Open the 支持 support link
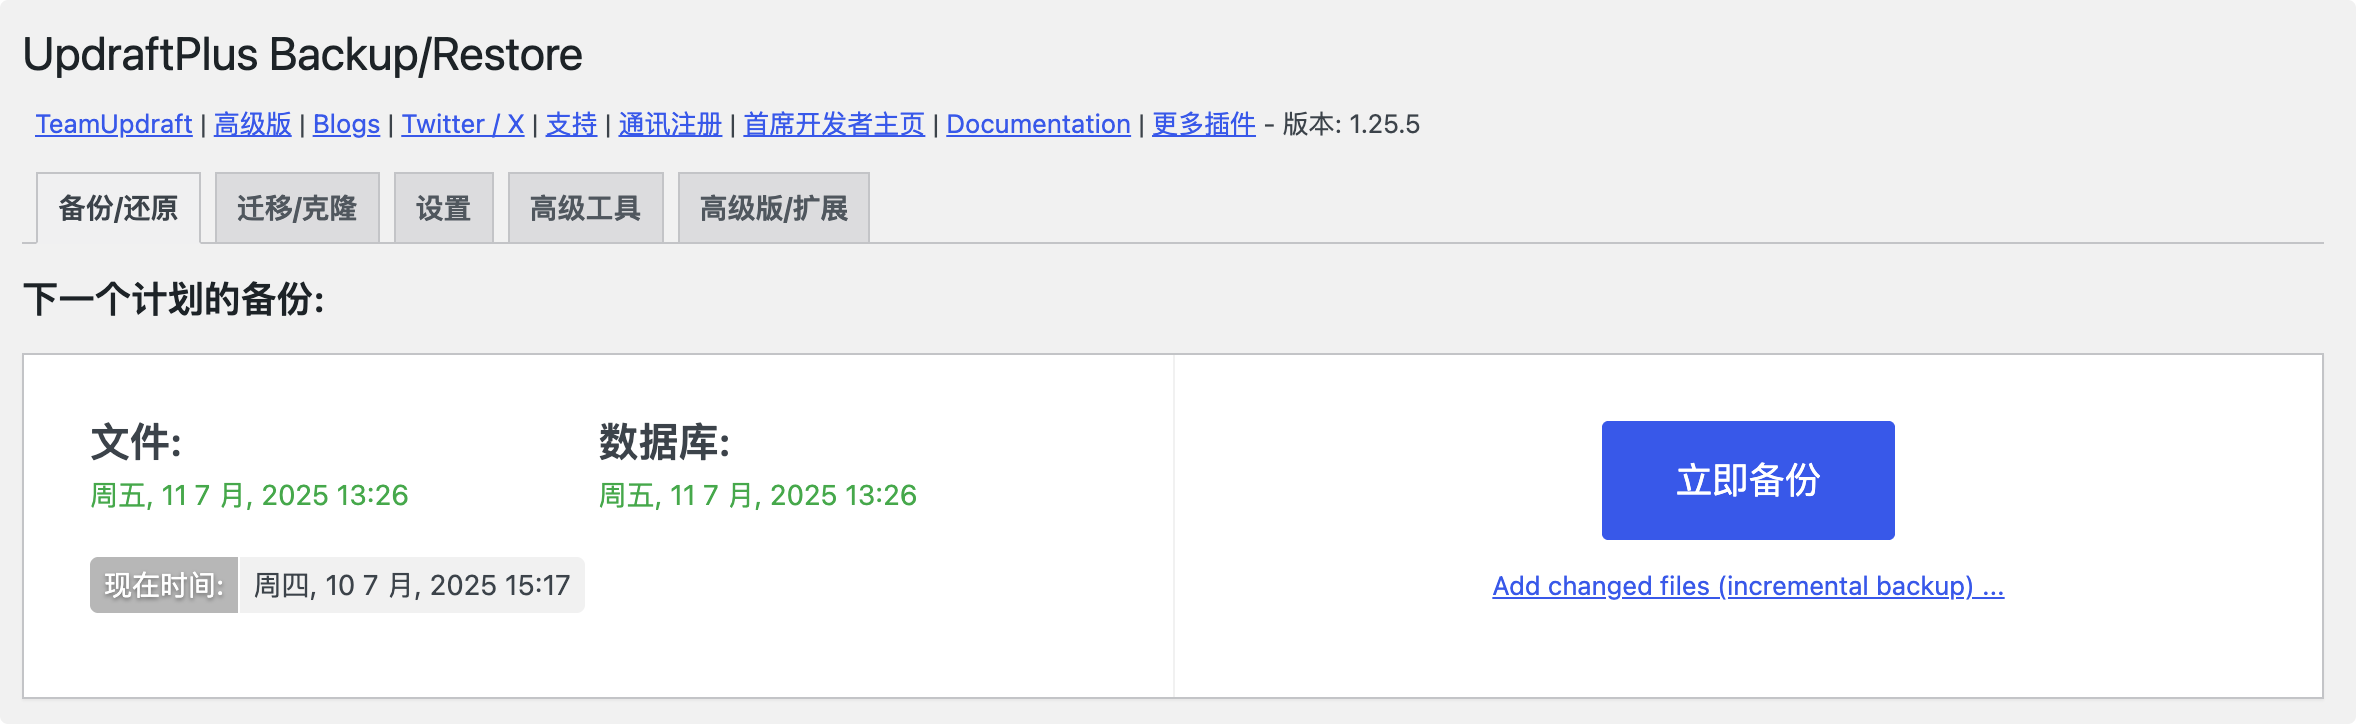The image size is (2356, 724). [571, 124]
